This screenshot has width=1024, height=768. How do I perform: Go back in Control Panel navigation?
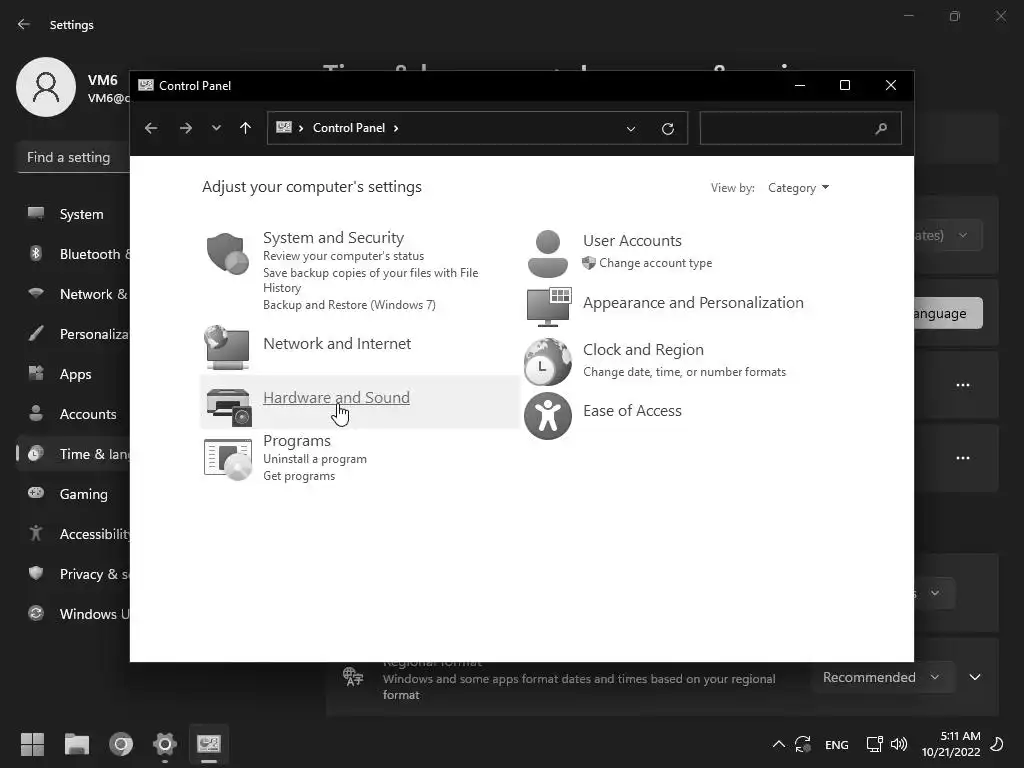[x=151, y=128]
